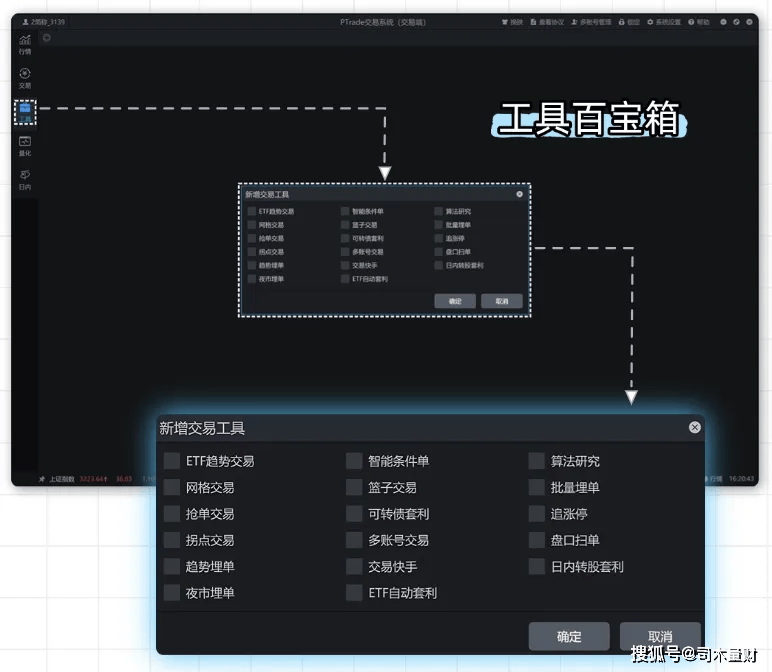Image resolution: width=772 pixels, height=672 pixels.
Task: Open the 量化 quant section in sidebar
Action: [x=25, y=146]
